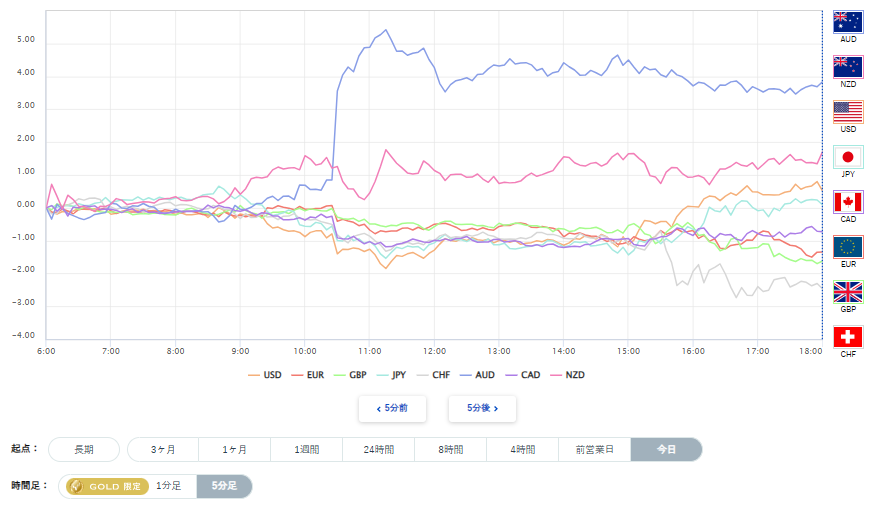Toggle the EUR series in chart legend
875x511 pixels.
point(308,375)
